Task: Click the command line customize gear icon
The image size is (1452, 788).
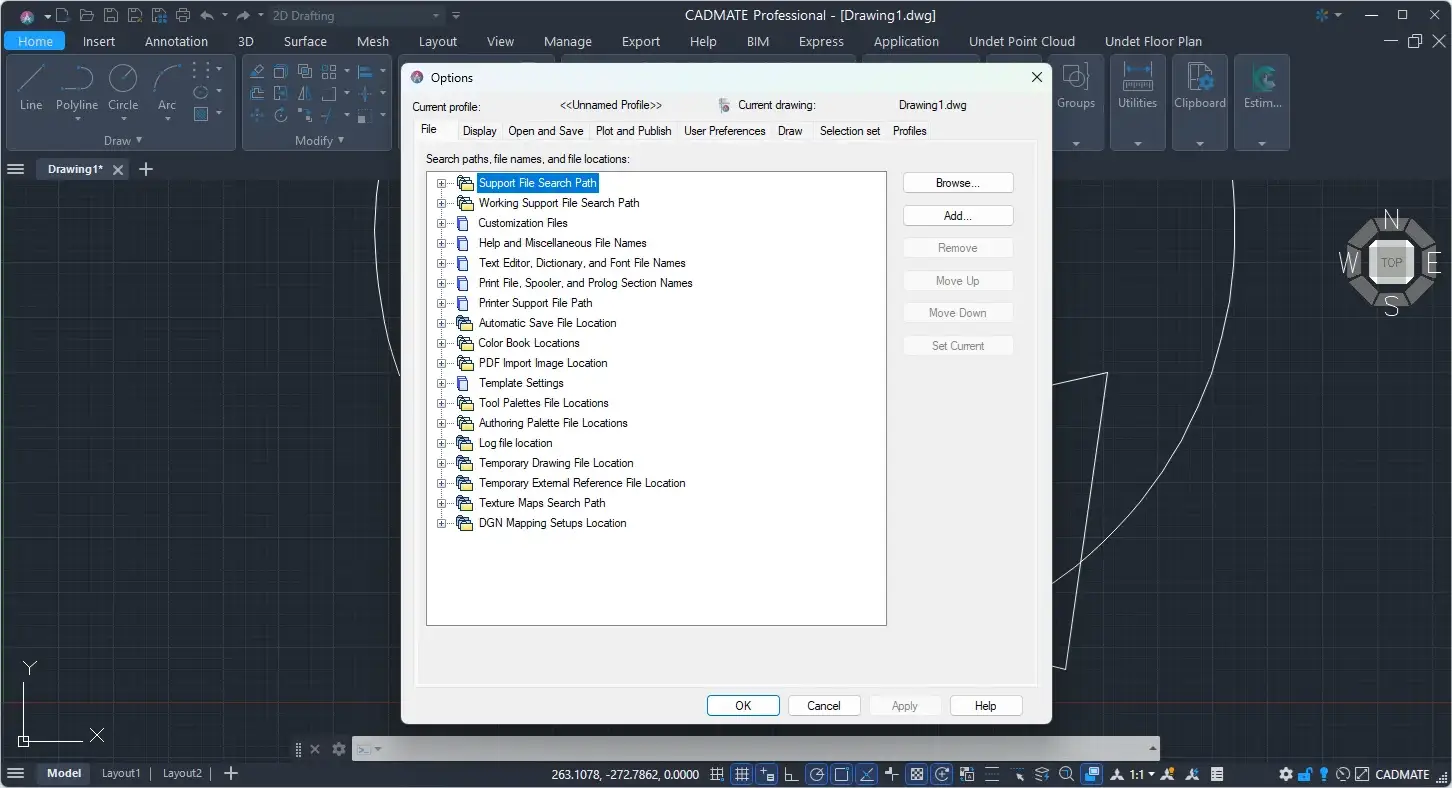Action: coord(339,748)
